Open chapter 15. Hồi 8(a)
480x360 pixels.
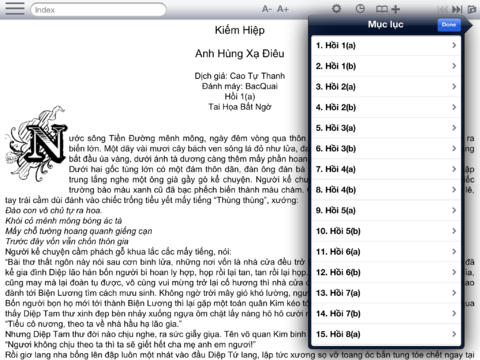(x=386, y=334)
